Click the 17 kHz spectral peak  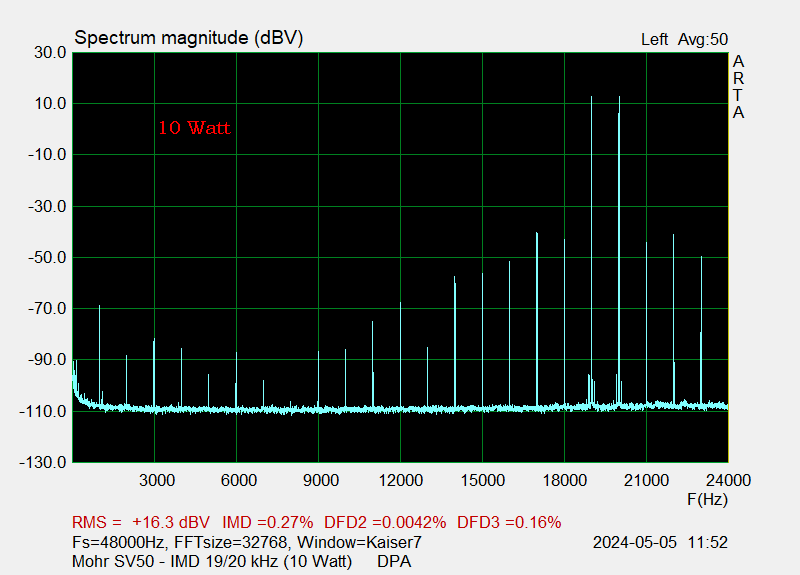click(537, 234)
